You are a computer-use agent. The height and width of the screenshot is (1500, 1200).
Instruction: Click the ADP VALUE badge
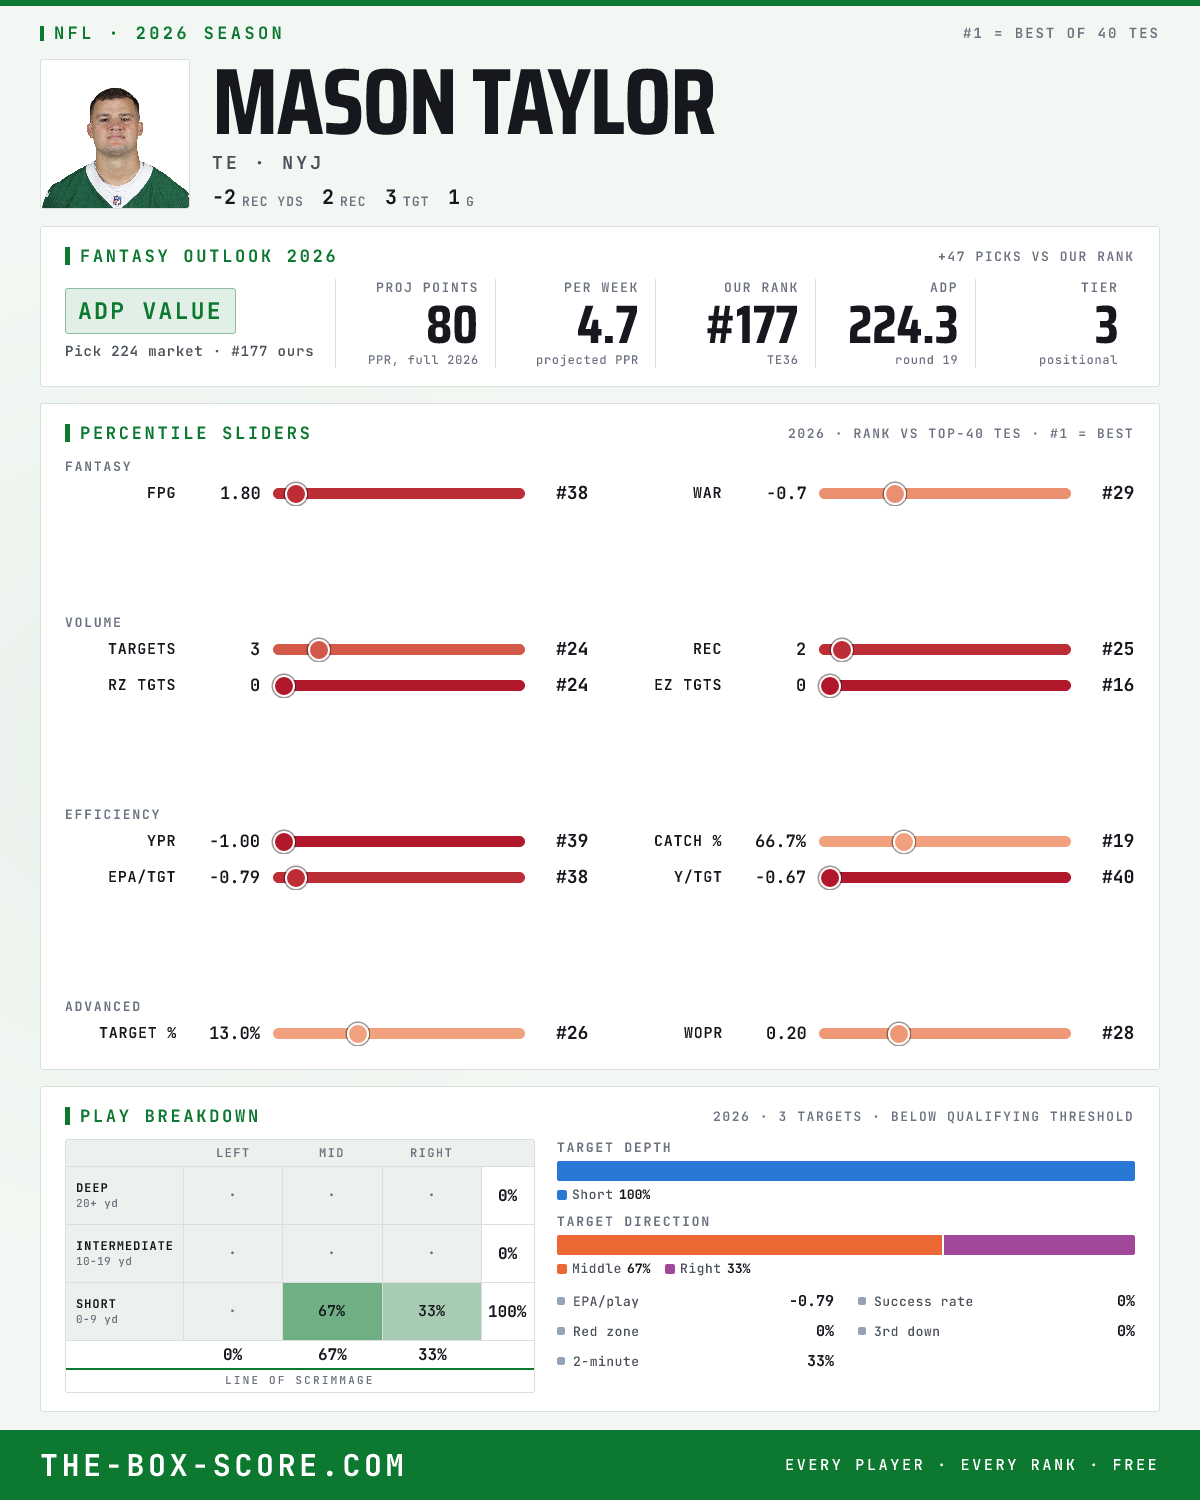pyautogui.click(x=150, y=311)
